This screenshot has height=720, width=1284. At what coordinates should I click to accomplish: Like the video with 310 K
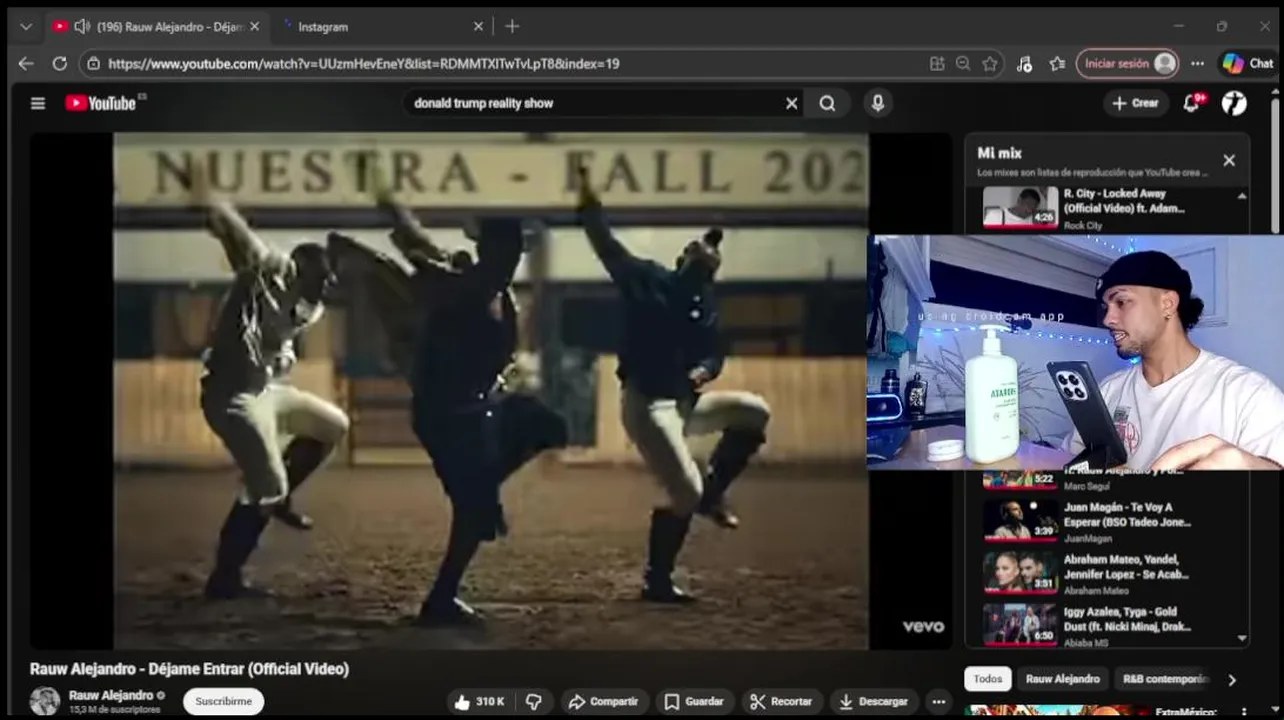pyautogui.click(x=478, y=702)
